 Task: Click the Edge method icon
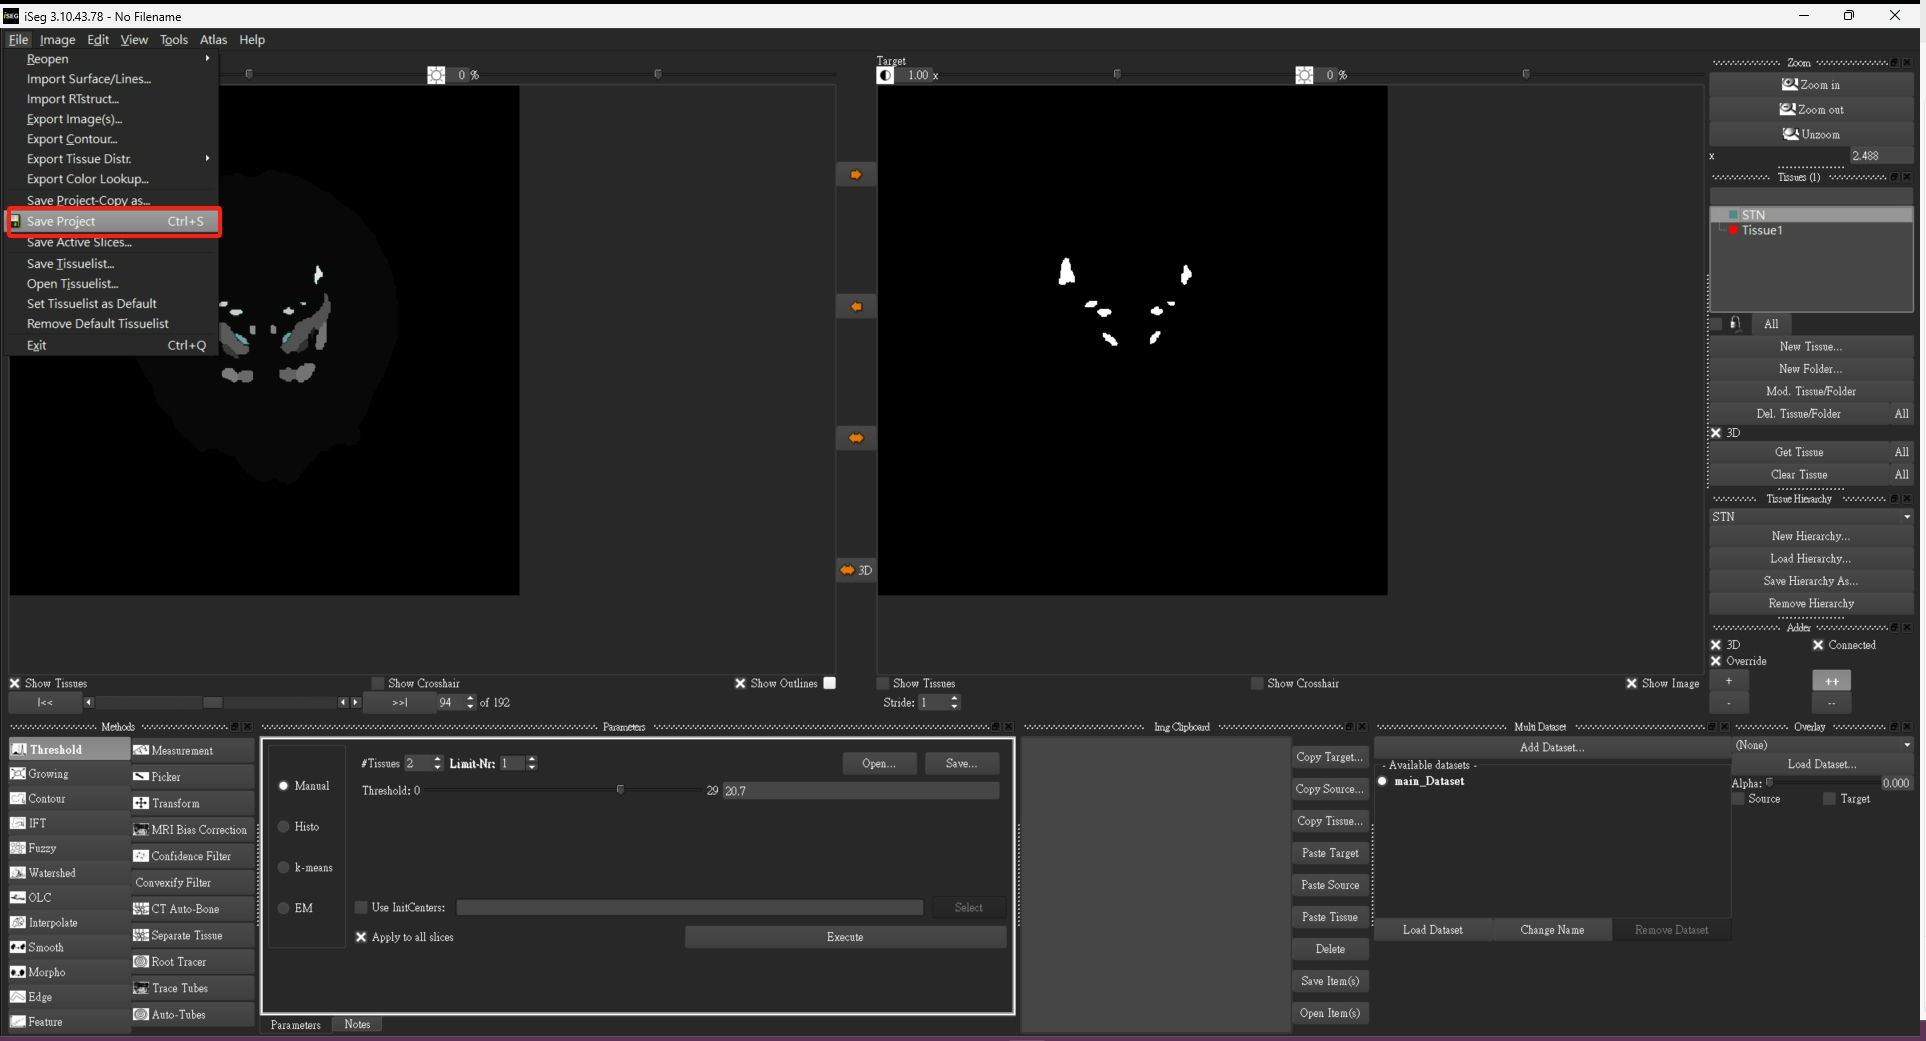point(18,997)
